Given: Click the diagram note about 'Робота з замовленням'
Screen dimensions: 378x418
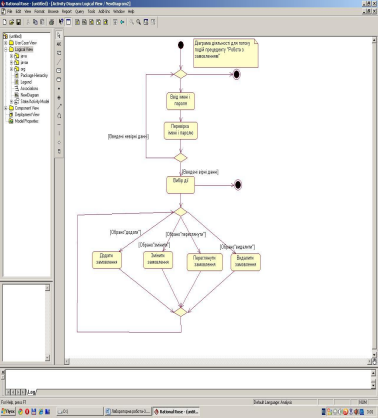Looking at the screenshot, I should [226, 53].
